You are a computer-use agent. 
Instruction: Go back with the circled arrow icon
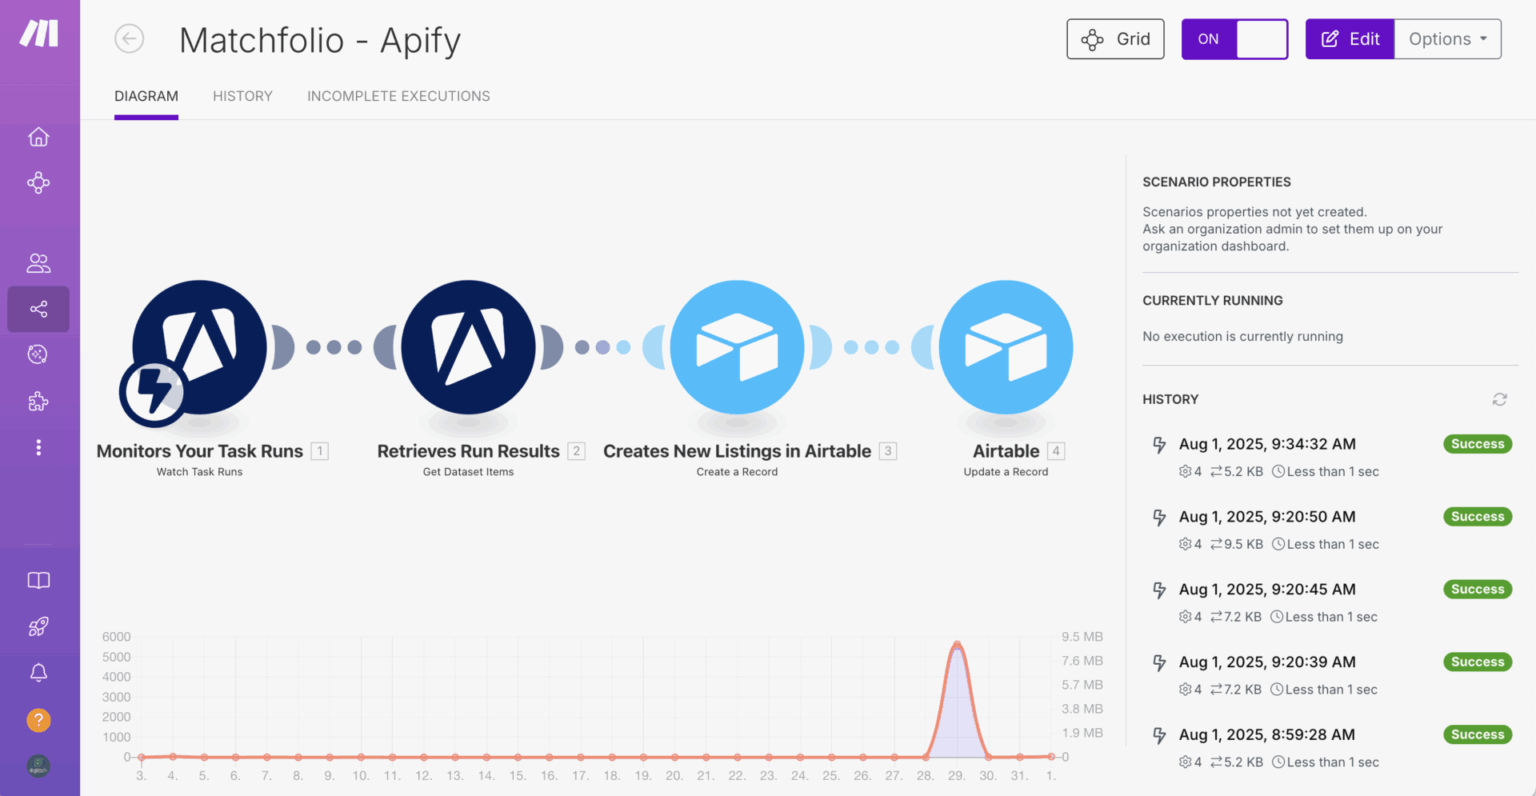pos(129,39)
